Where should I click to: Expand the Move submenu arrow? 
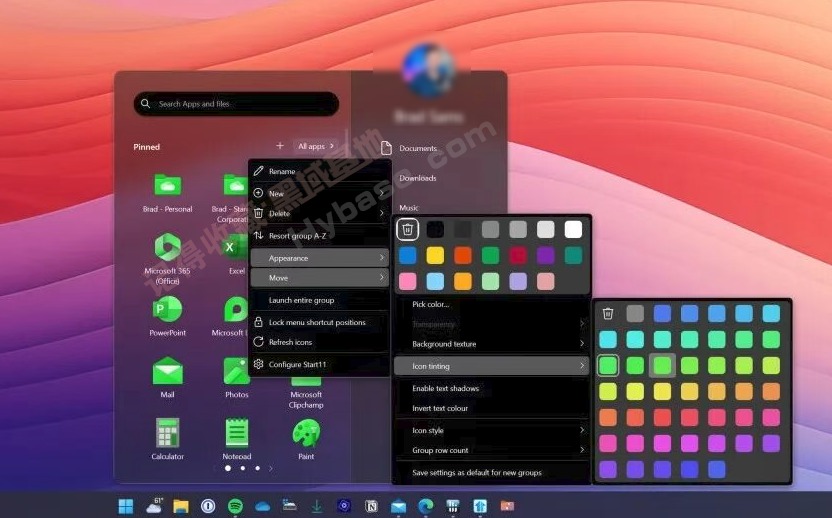[382, 278]
